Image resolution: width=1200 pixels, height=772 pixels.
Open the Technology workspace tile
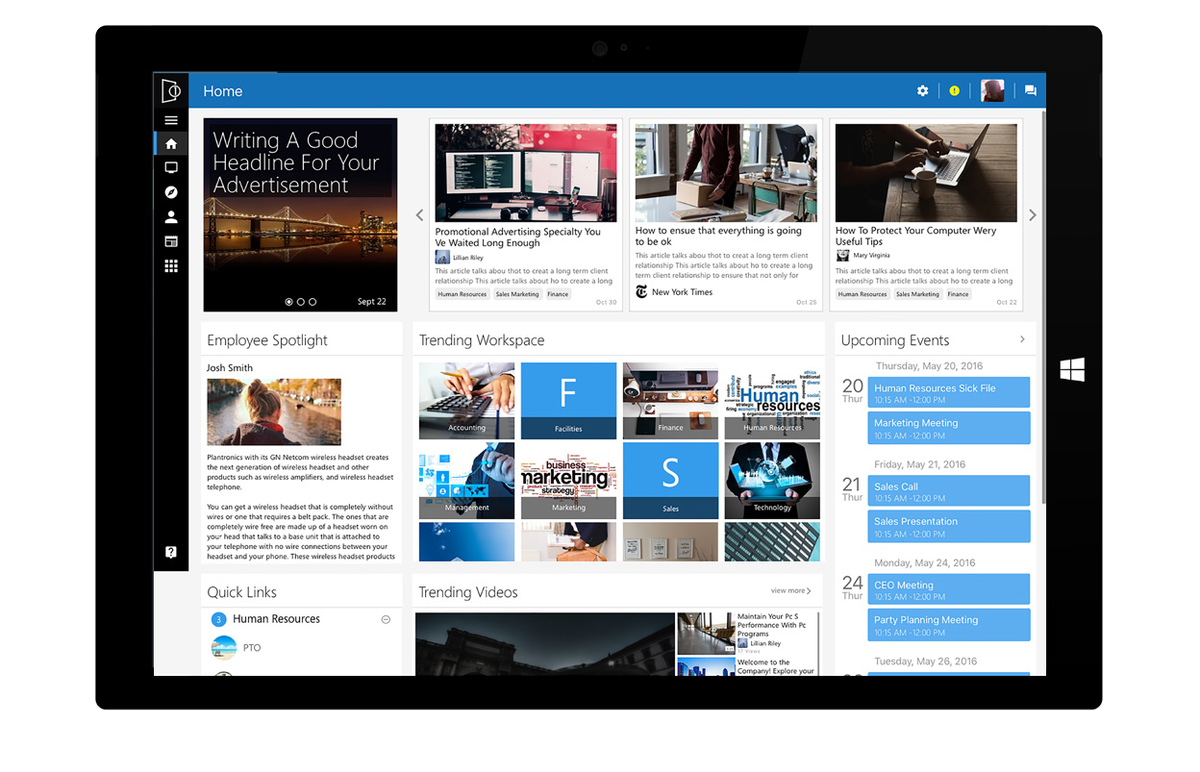772,480
